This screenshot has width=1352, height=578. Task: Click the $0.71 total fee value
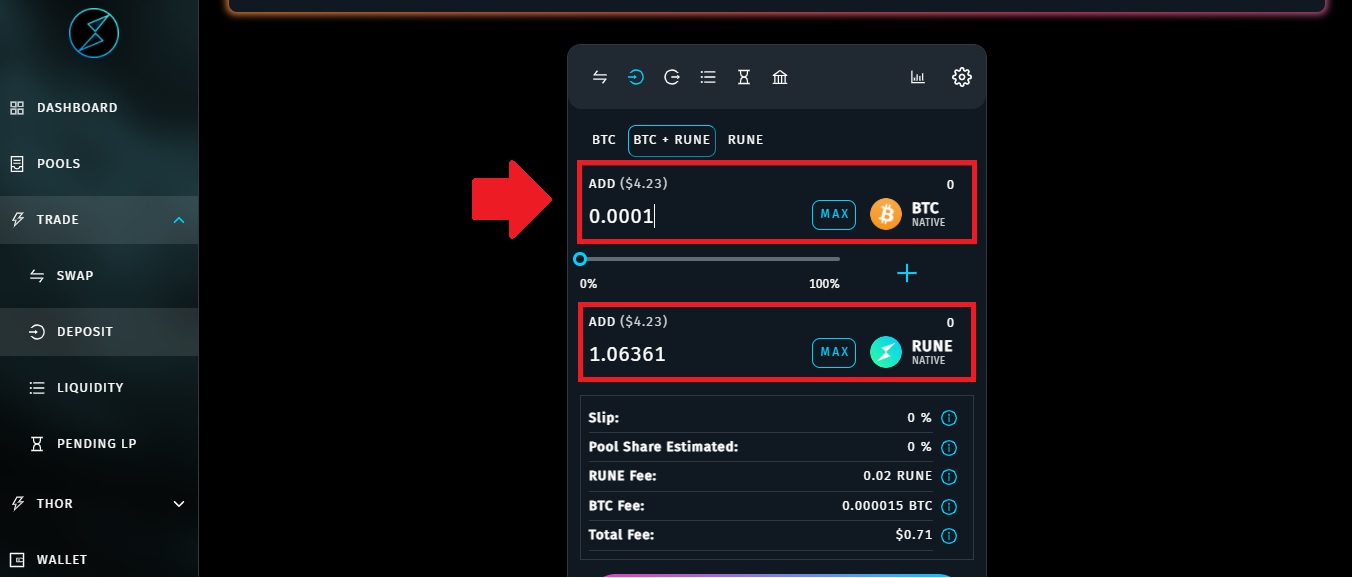pyautogui.click(x=914, y=535)
